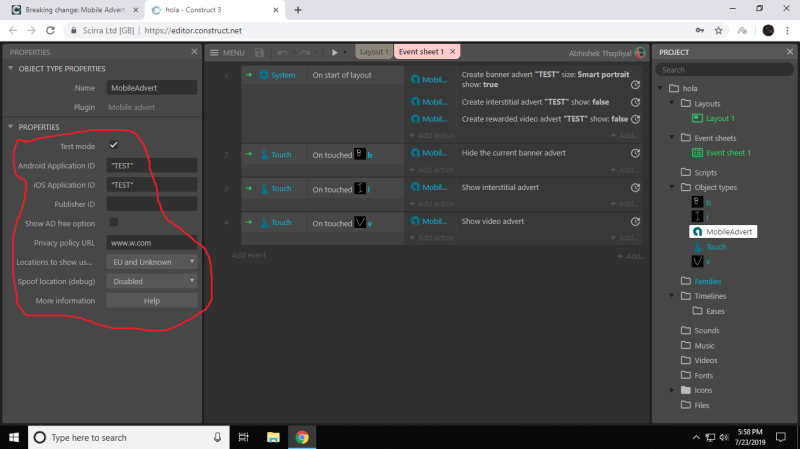Click Add action under event 2
Image resolution: width=800 pixels, height=449 pixels.
point(432,169)
